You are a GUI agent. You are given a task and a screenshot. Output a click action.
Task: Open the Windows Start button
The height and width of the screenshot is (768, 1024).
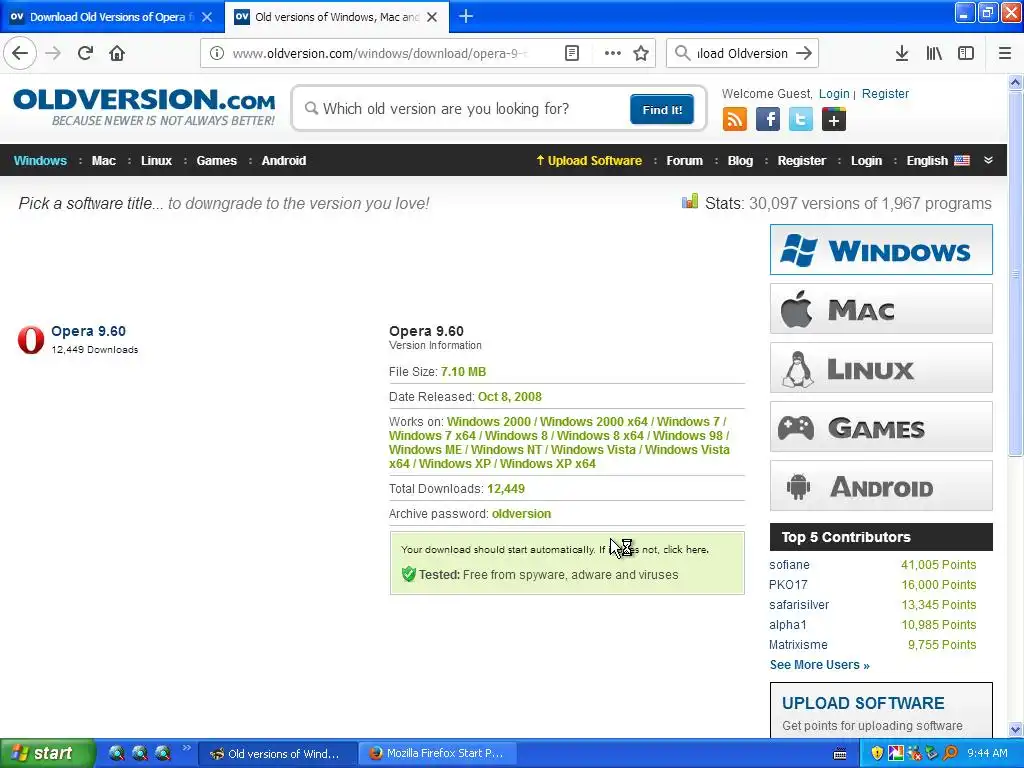[46, 753]
